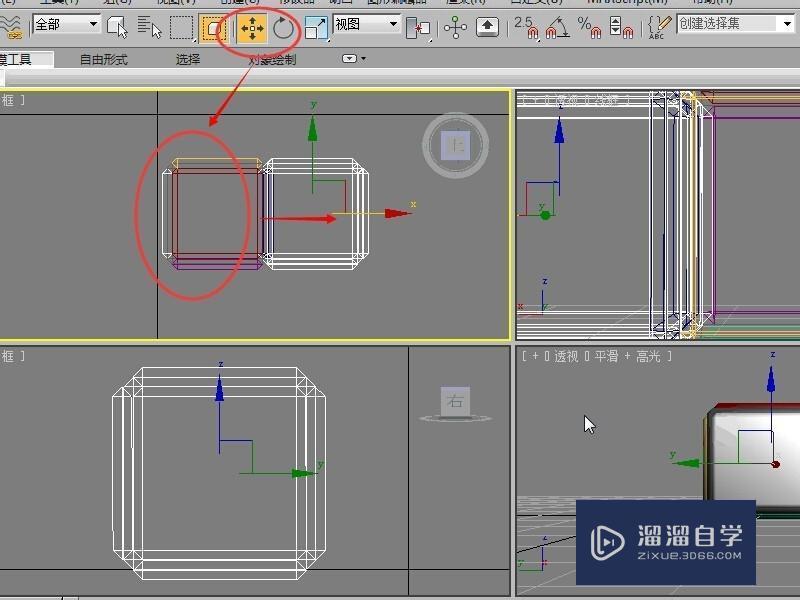Toggle Angle Snap

(558, 27)
